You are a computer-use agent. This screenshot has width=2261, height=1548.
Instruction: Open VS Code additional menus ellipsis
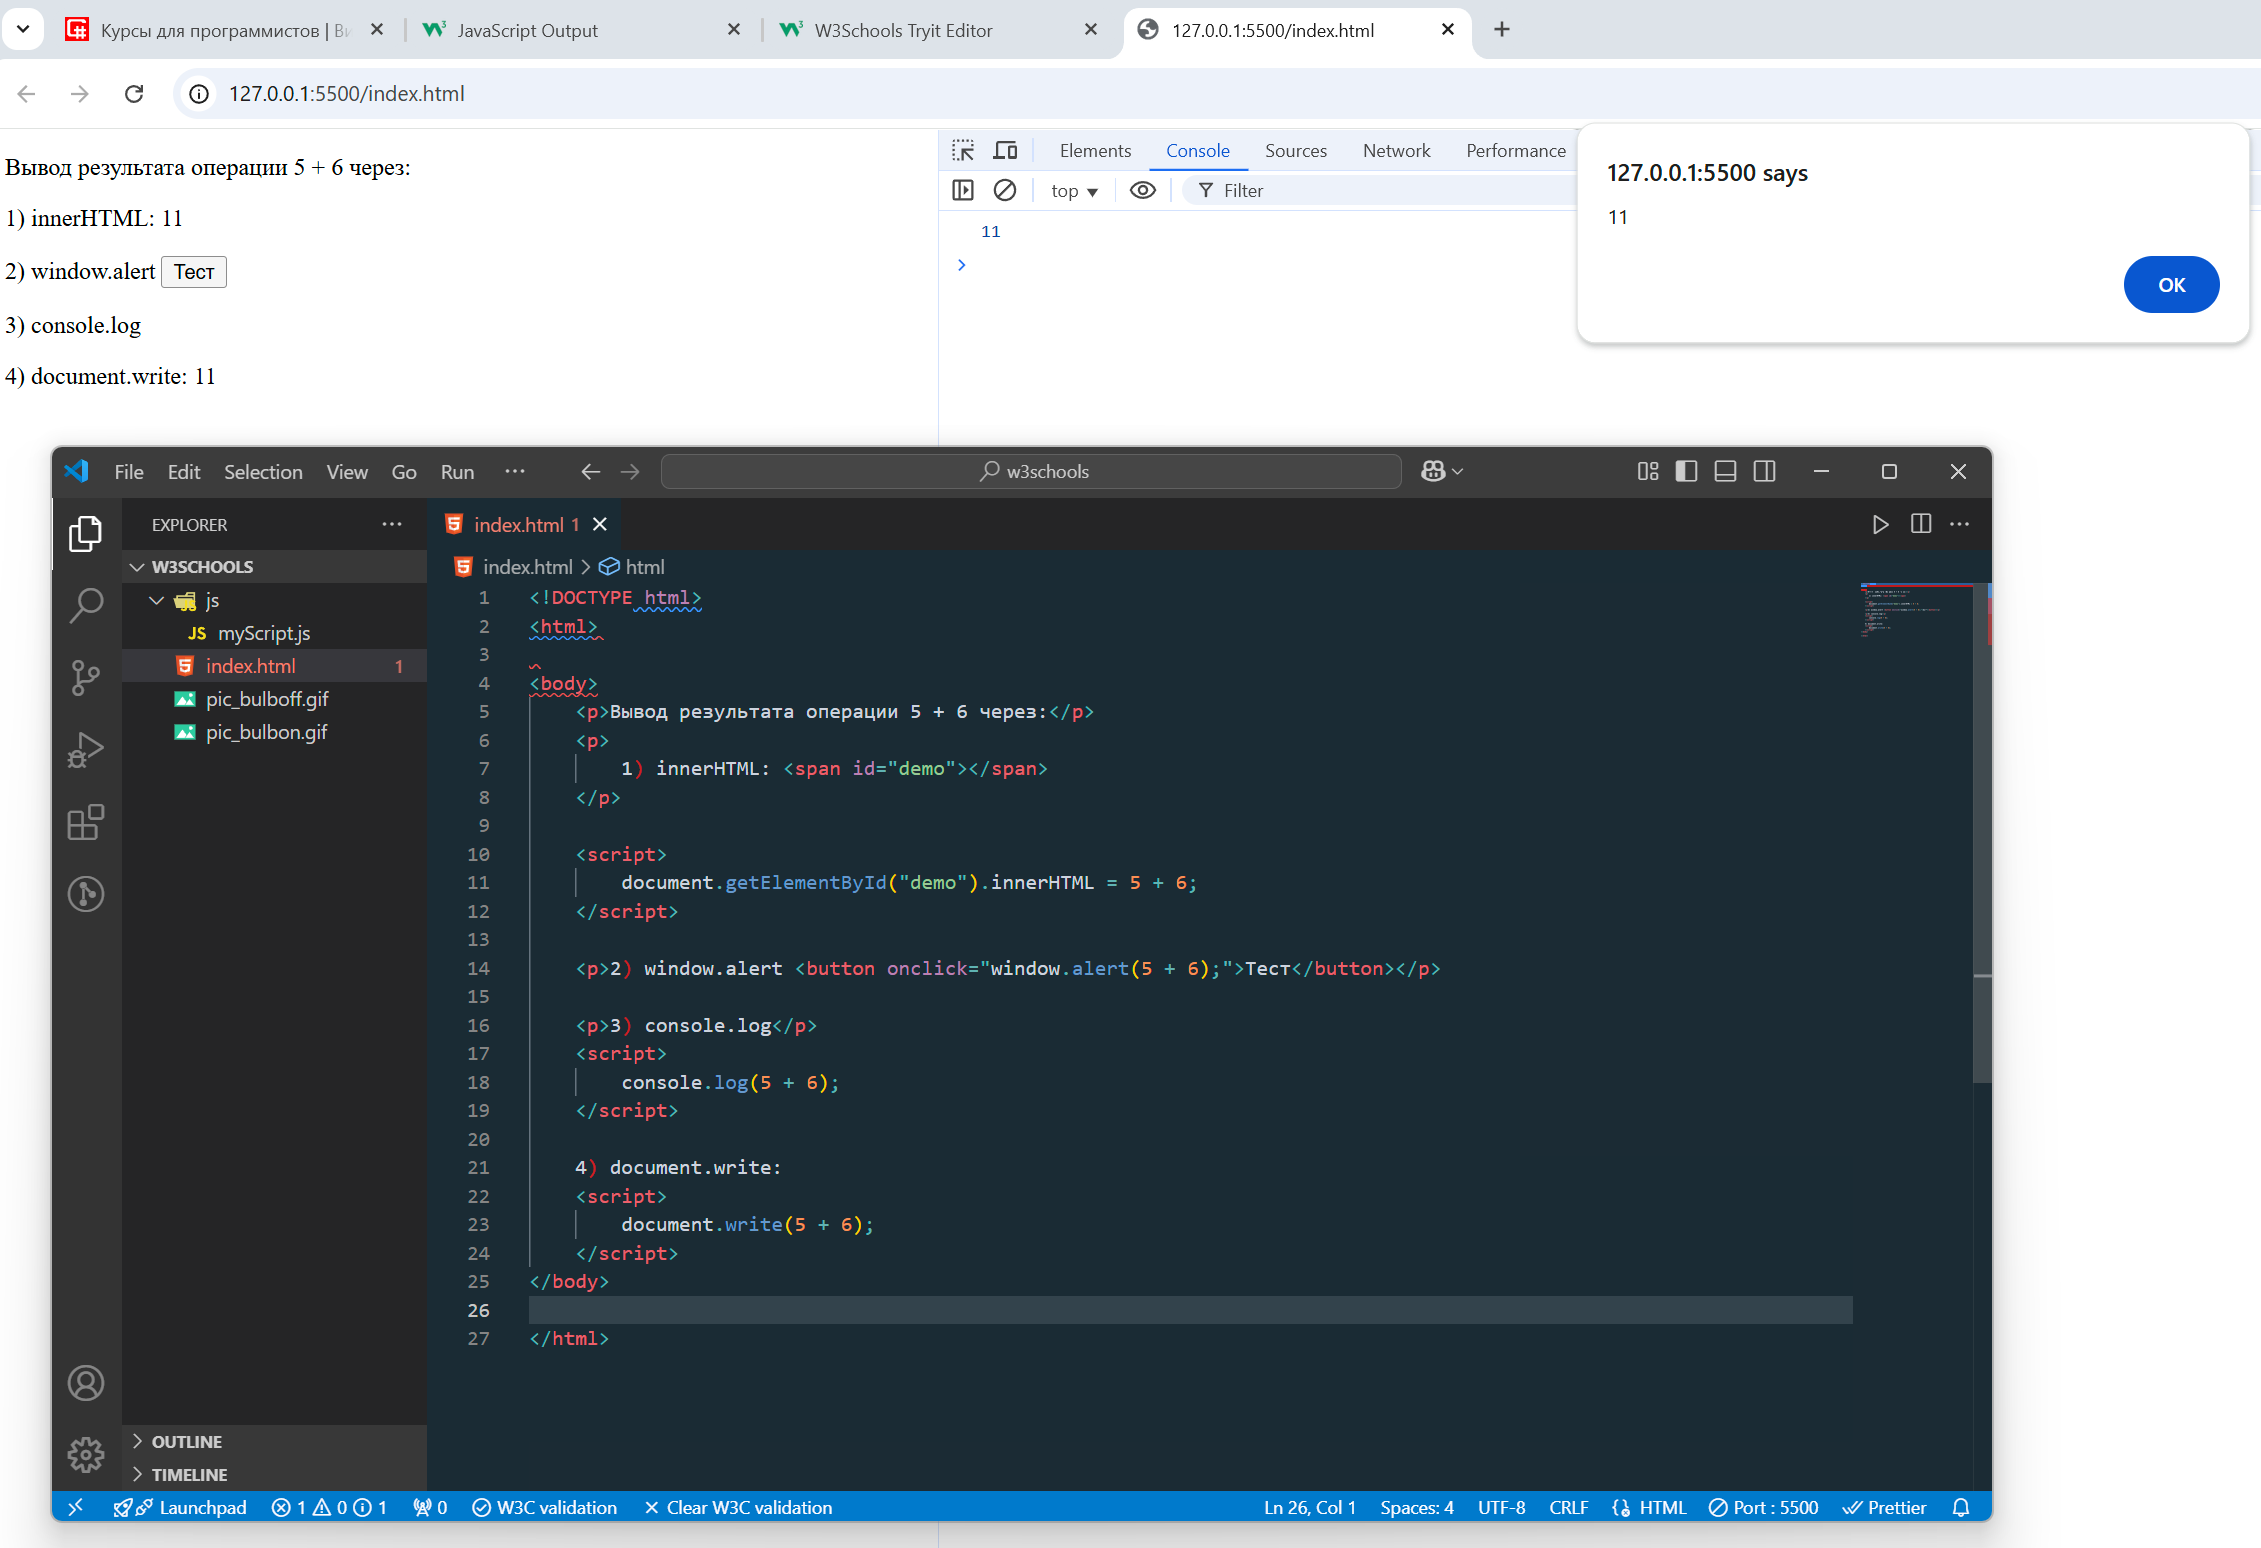point(515,471)
